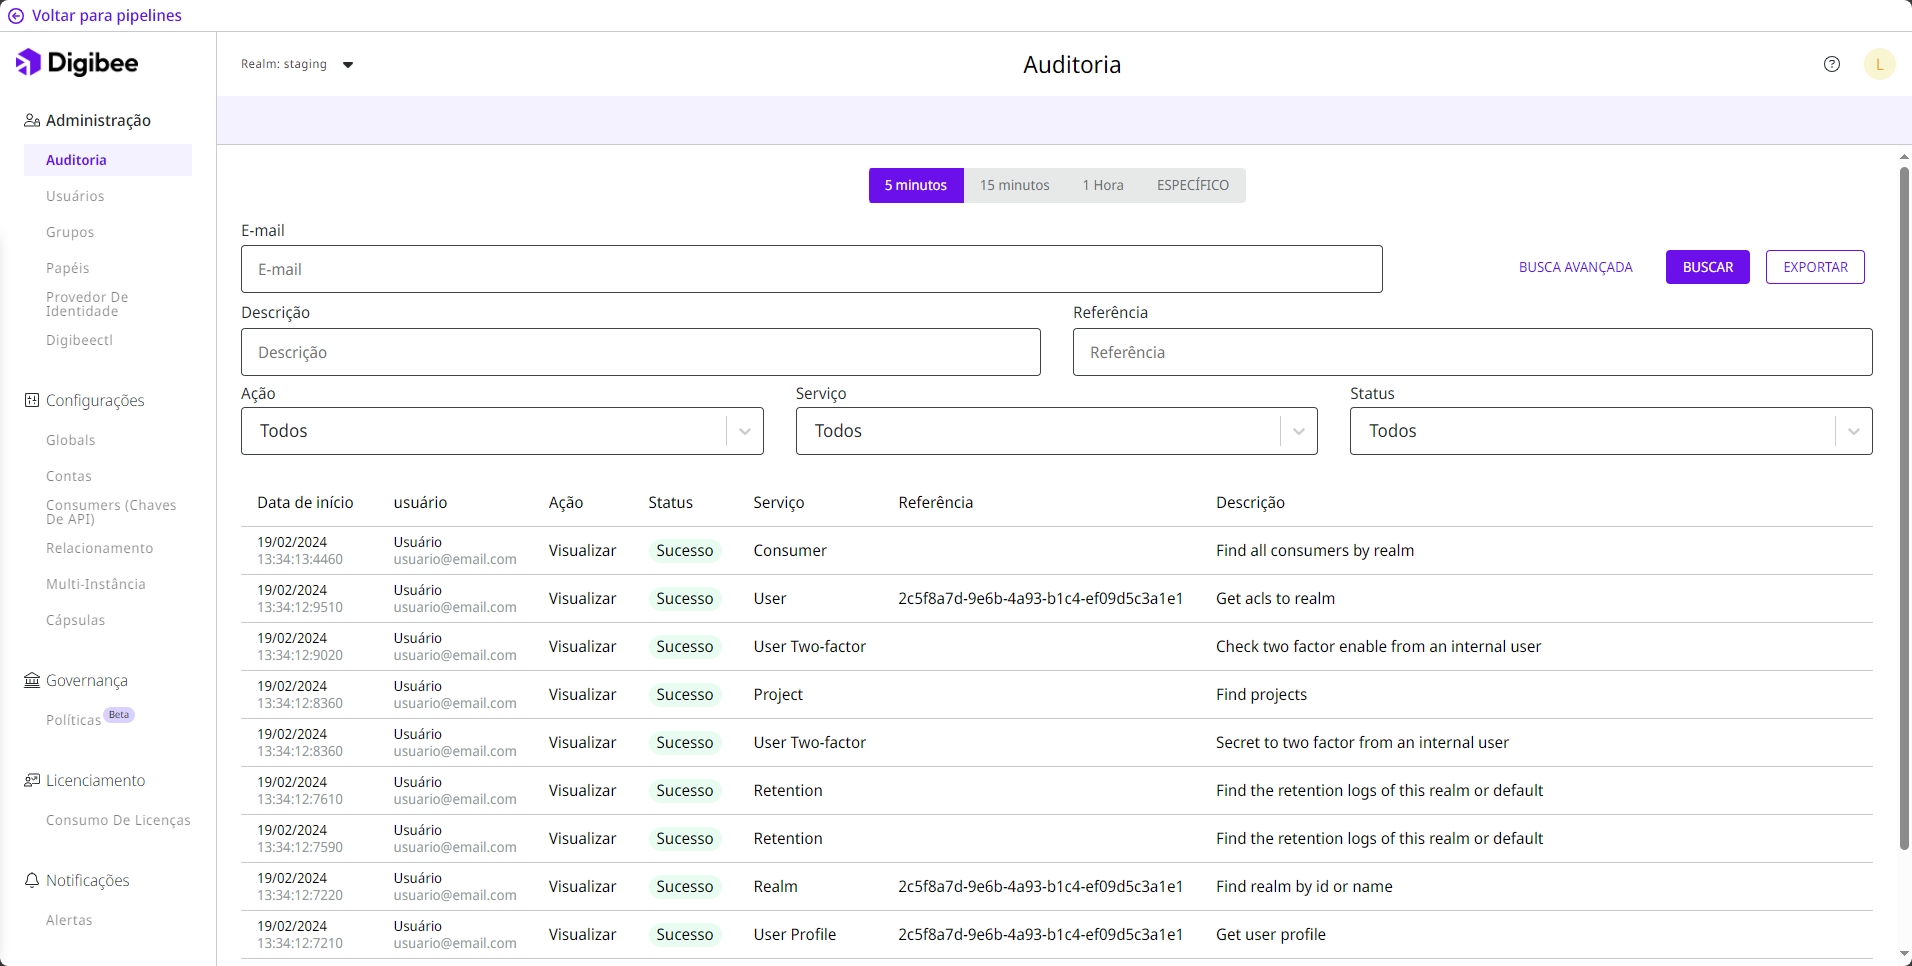Open the Serviço filter dropdown
The image size is (1912, 966).
point(1056,431)
